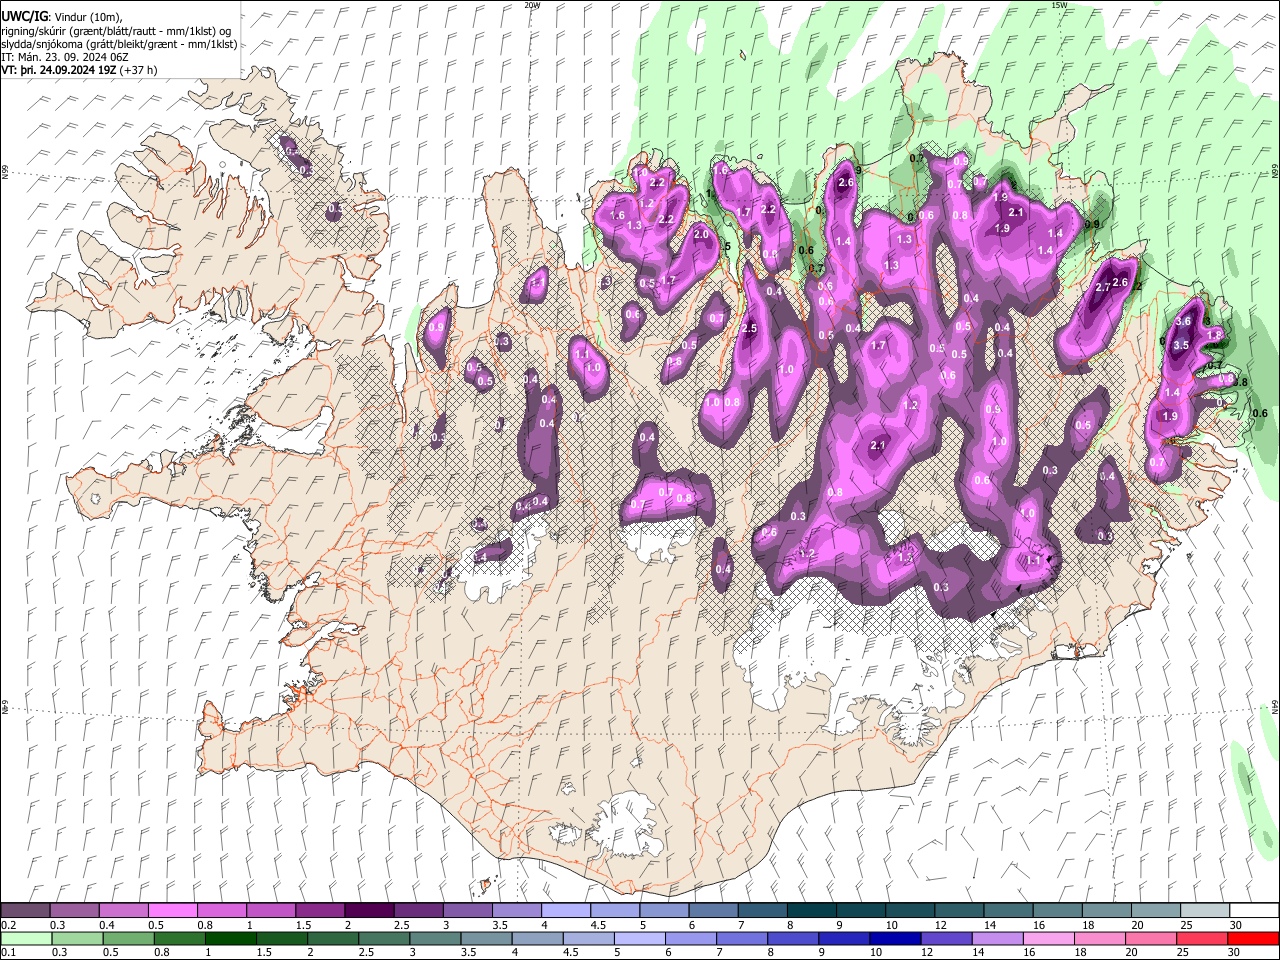Click the "2.0" precipitation value on the map
The height and width of the screenshot is (960, 1280).
(x=701, y=234)
